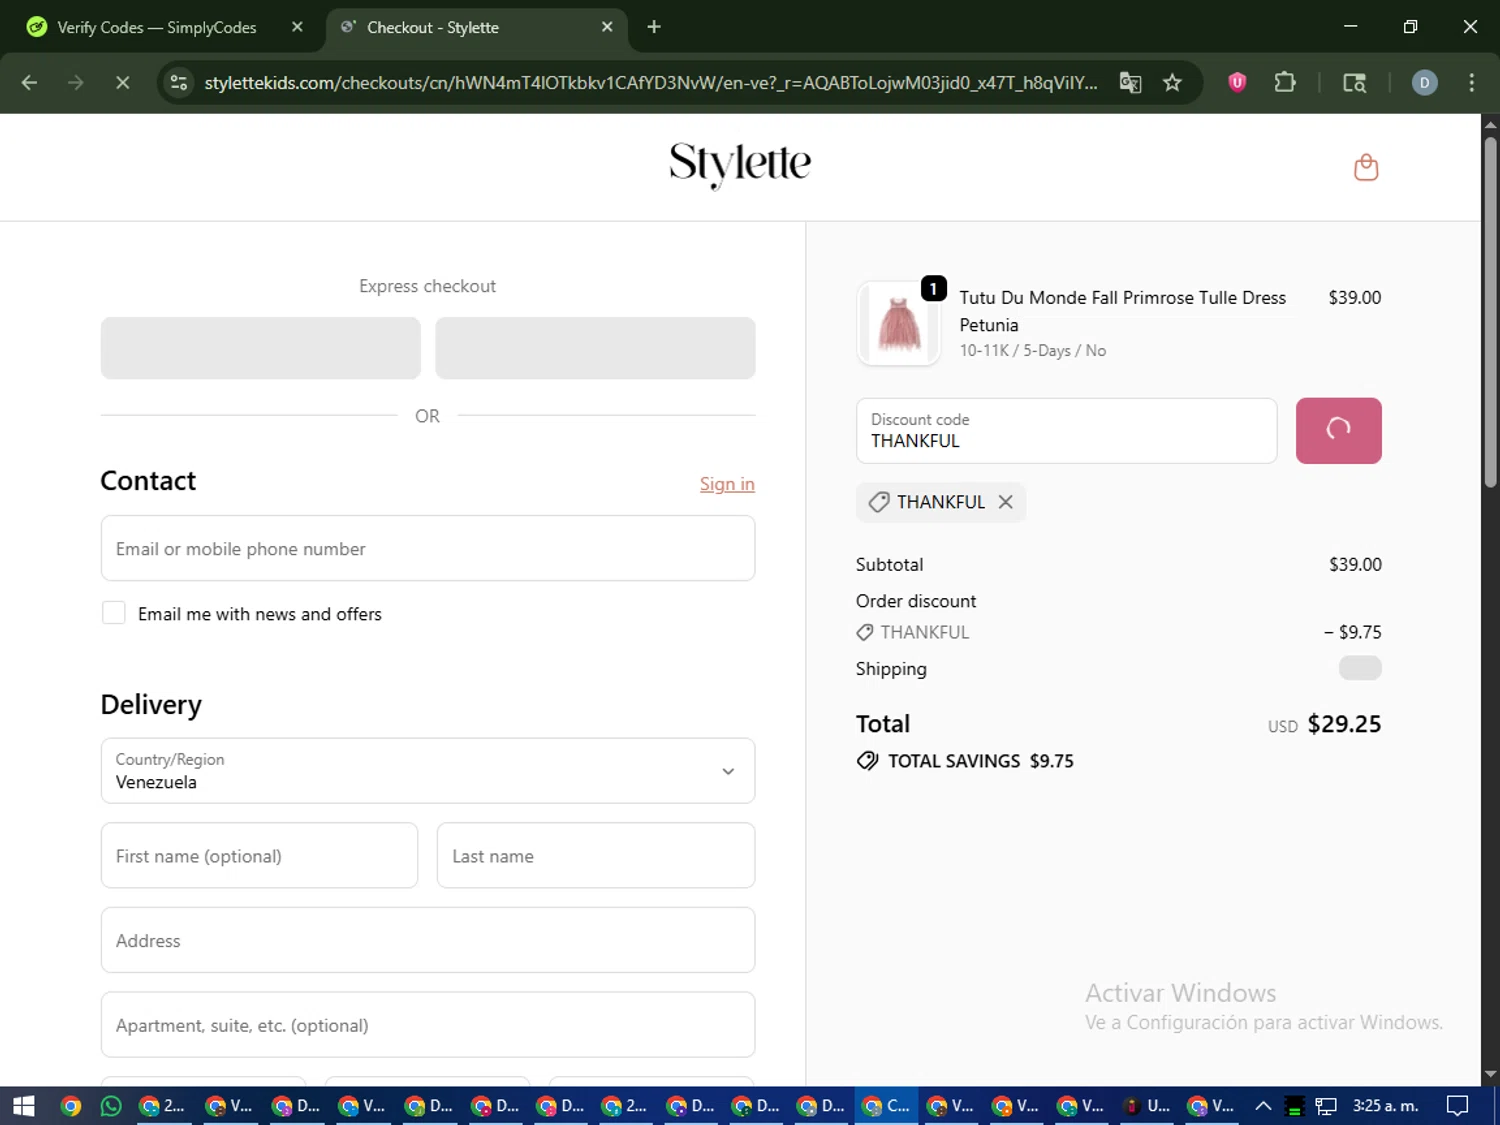This screenshot has height=1125, width=1500.
Task: Click the Sign in link
Action: pos(727,484)
